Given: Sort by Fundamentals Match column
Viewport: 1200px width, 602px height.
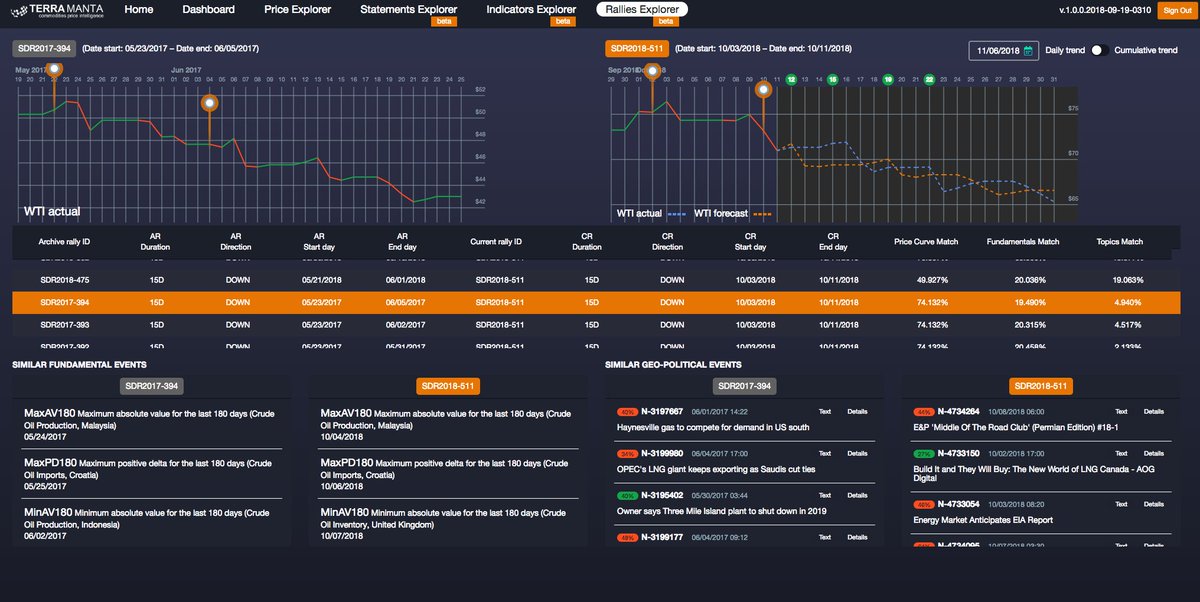Looking at the screenshot, I should point(1022,242).
